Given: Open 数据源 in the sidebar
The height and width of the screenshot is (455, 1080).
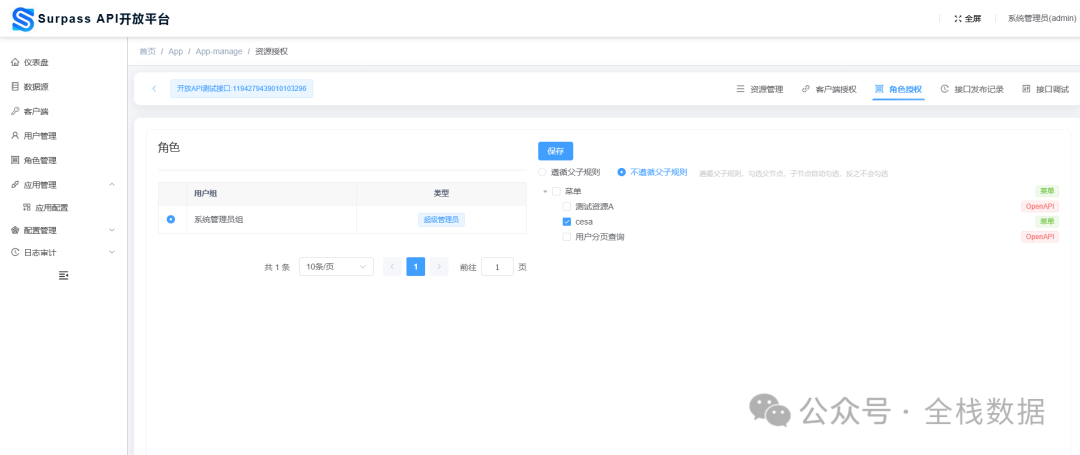Looking at the screenshot, I should click(36, 87).
